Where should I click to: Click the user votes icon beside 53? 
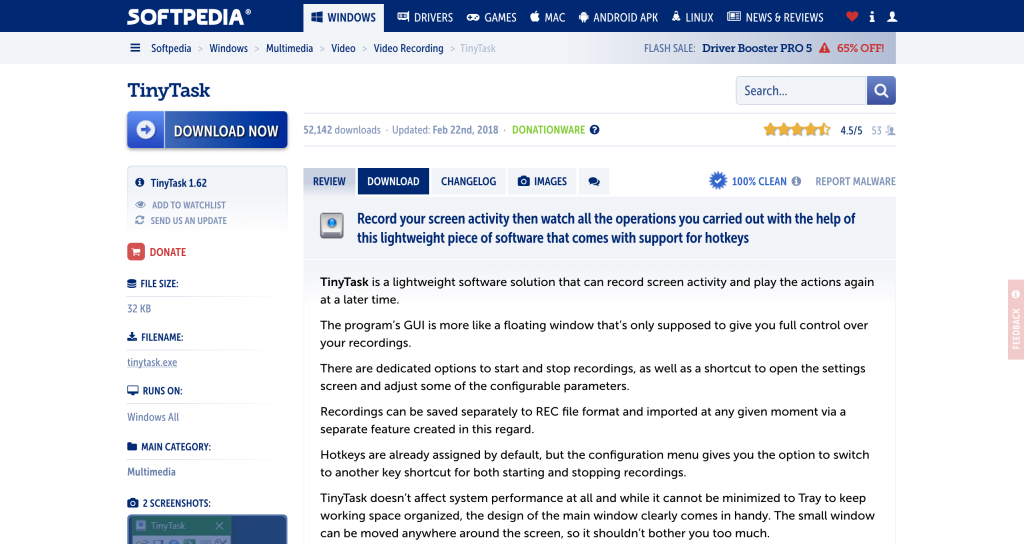(x=891, y=131)
